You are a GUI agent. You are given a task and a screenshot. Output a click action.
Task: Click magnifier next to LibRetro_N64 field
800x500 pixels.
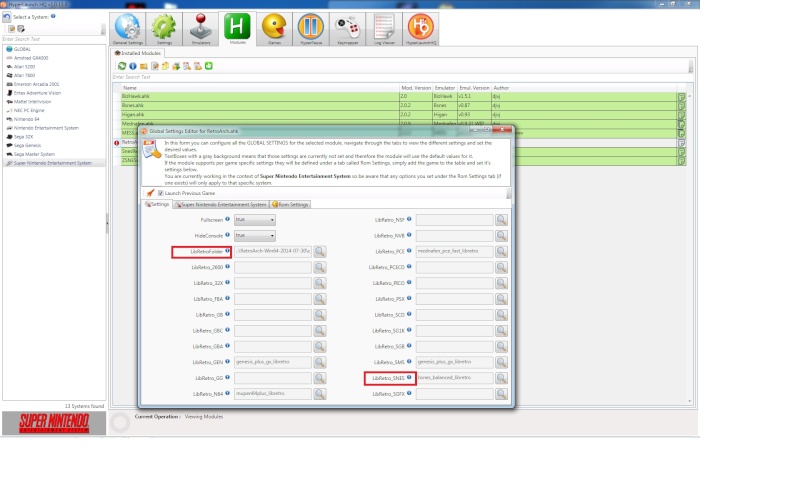tap(320, 394)
